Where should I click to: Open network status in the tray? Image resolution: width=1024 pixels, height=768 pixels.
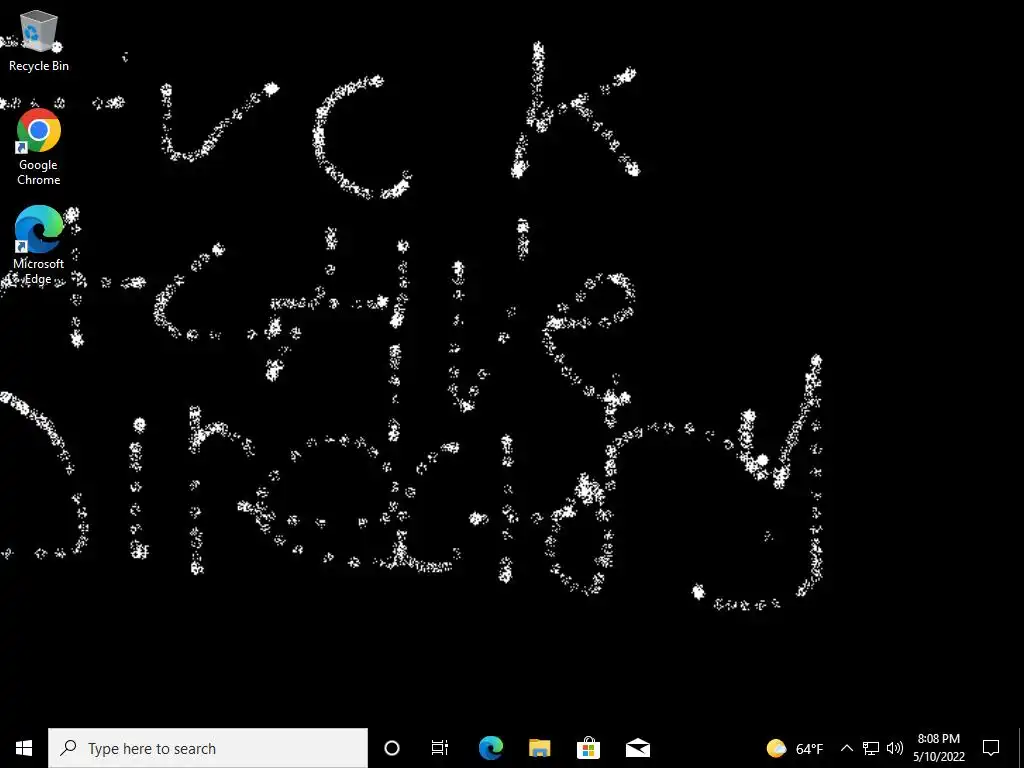pyautogui.click(x=871, y=748)
